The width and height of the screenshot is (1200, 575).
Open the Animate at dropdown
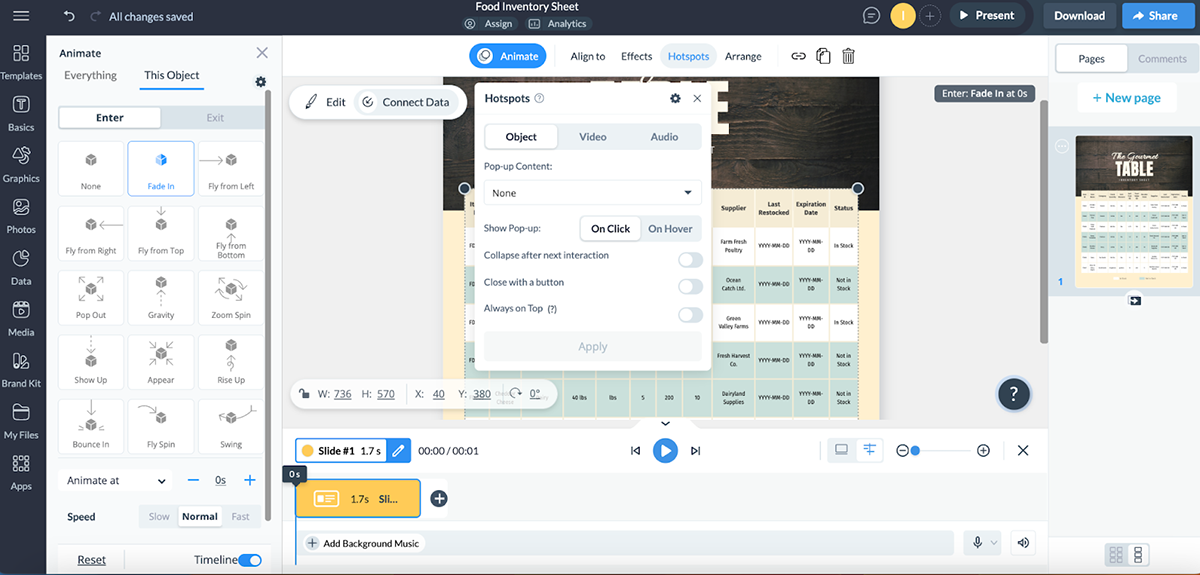pos(116,481)
